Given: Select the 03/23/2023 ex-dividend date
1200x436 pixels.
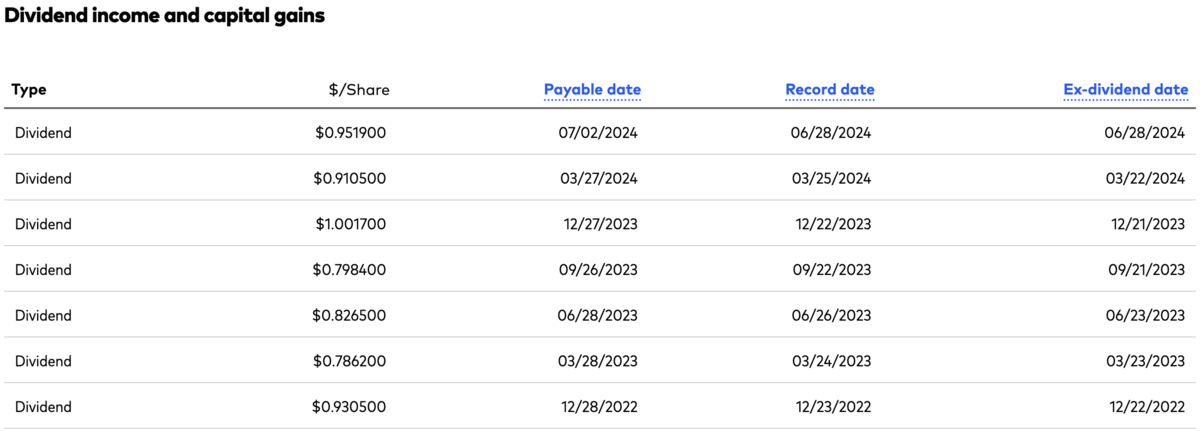Looking at the screenshot, I should [1148, 361].
